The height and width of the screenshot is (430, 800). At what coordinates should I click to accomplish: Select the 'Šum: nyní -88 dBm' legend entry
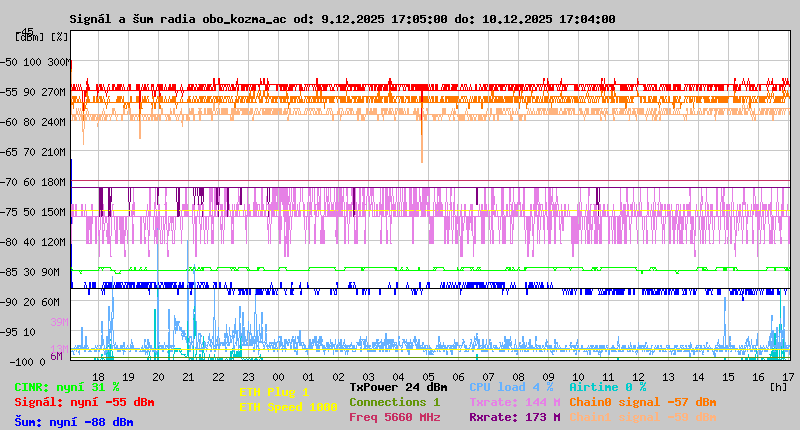point(73,422)
